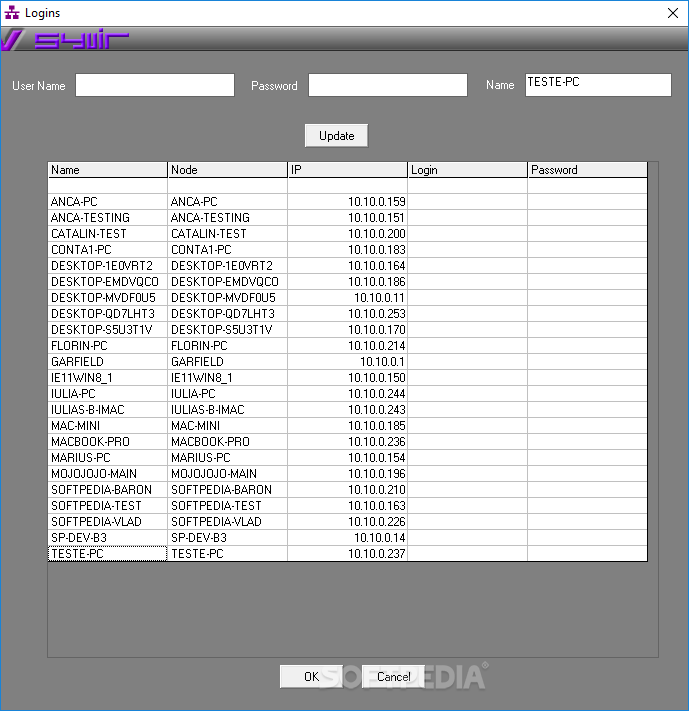689x711 pixels.
Task: Click MAC-MINI in the Node column
Action: [228, 426]
